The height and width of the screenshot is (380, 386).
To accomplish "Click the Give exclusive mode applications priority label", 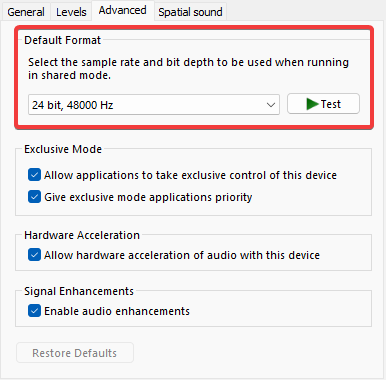I will tap(148, 197).
